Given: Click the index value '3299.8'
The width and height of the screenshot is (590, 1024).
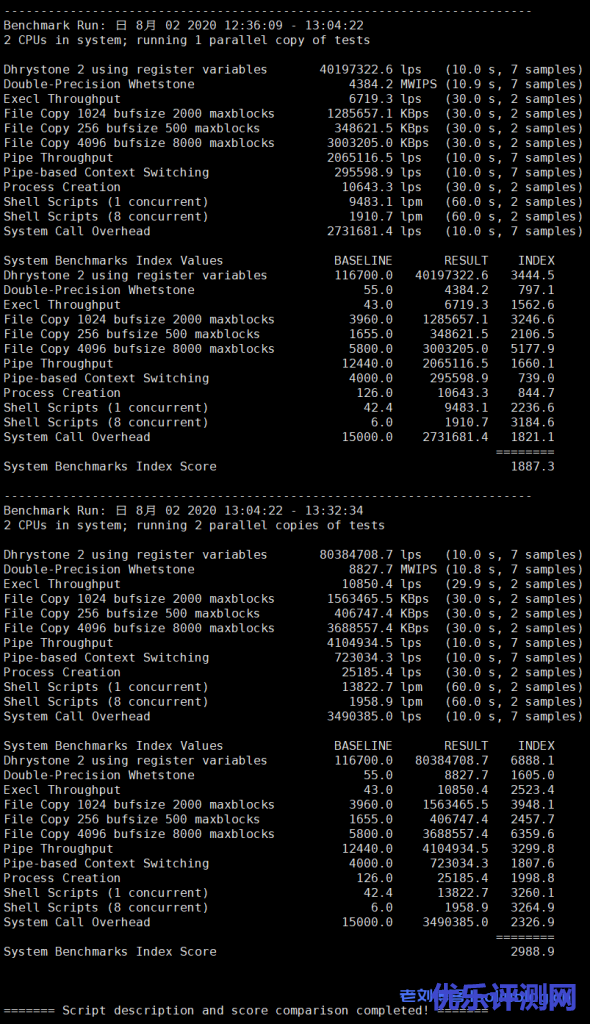Looking at the screenshot, I should [x=533, y=848].
